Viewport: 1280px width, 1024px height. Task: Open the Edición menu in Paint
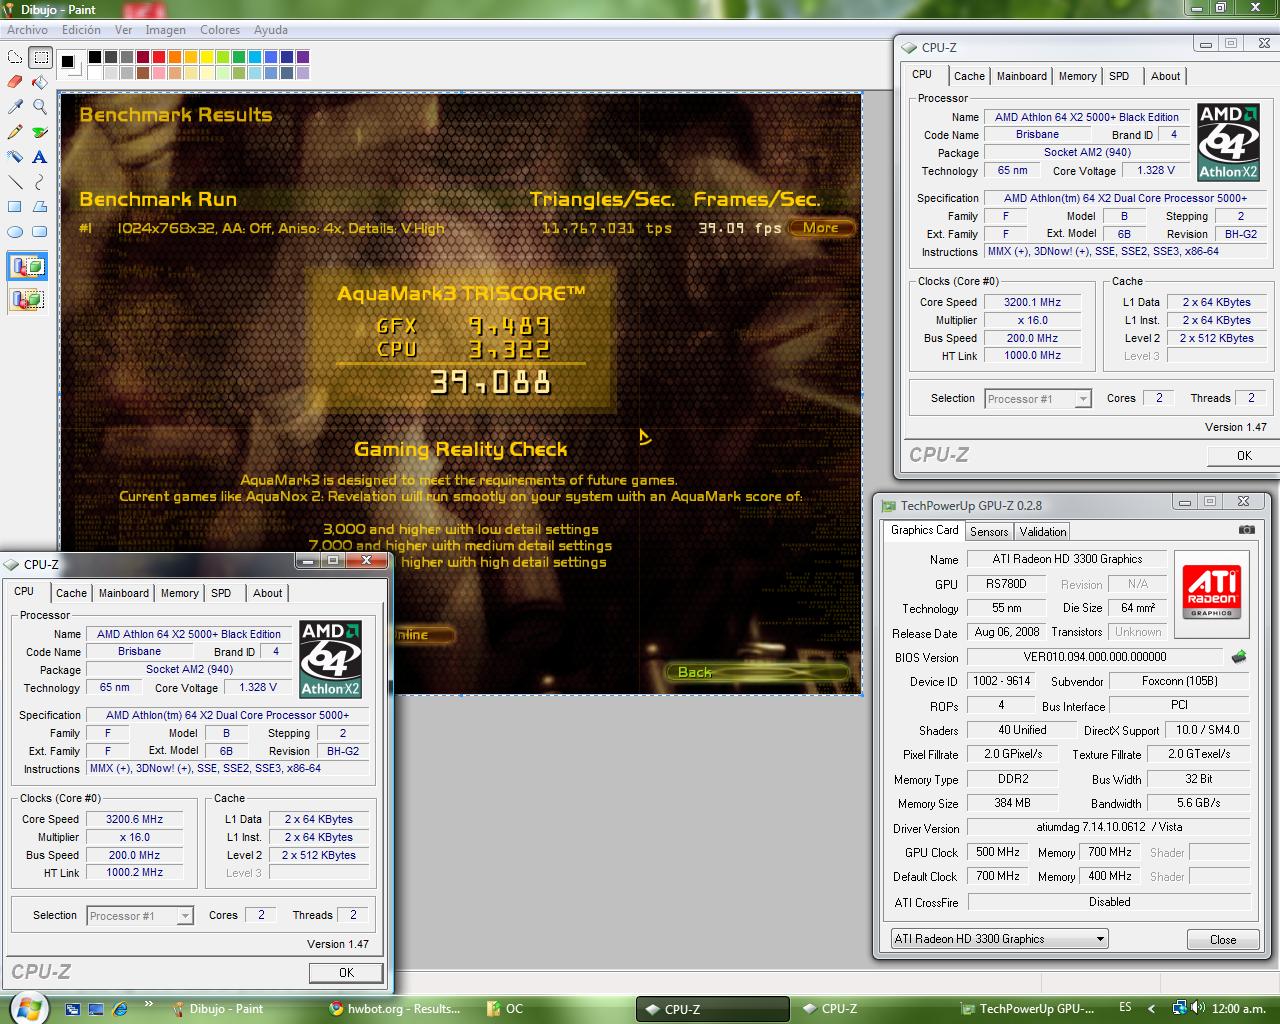click(81, 30)
